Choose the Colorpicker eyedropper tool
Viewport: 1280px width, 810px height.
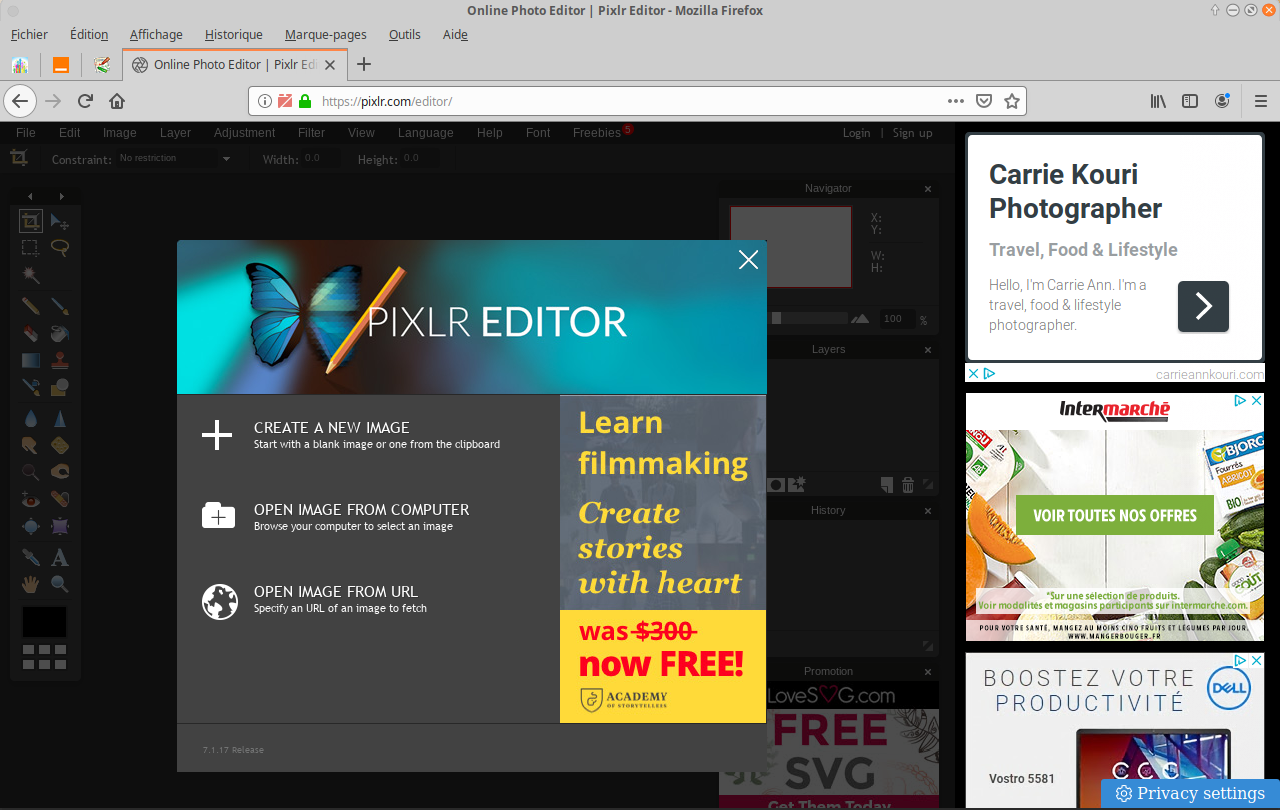(31, 557)
